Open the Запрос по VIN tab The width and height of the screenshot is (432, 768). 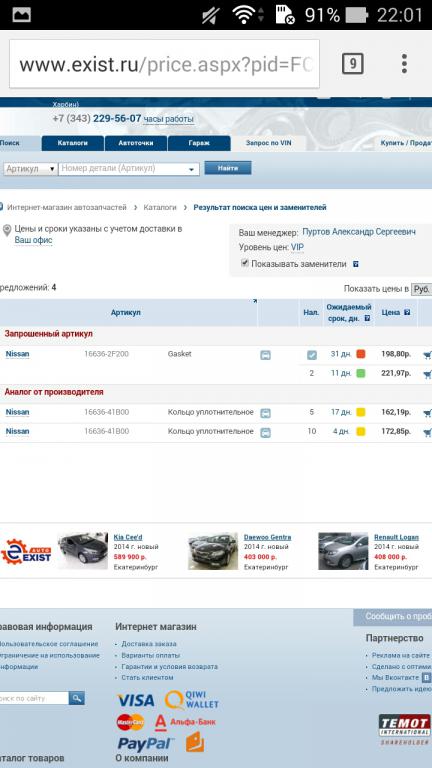tap(268, 143)
